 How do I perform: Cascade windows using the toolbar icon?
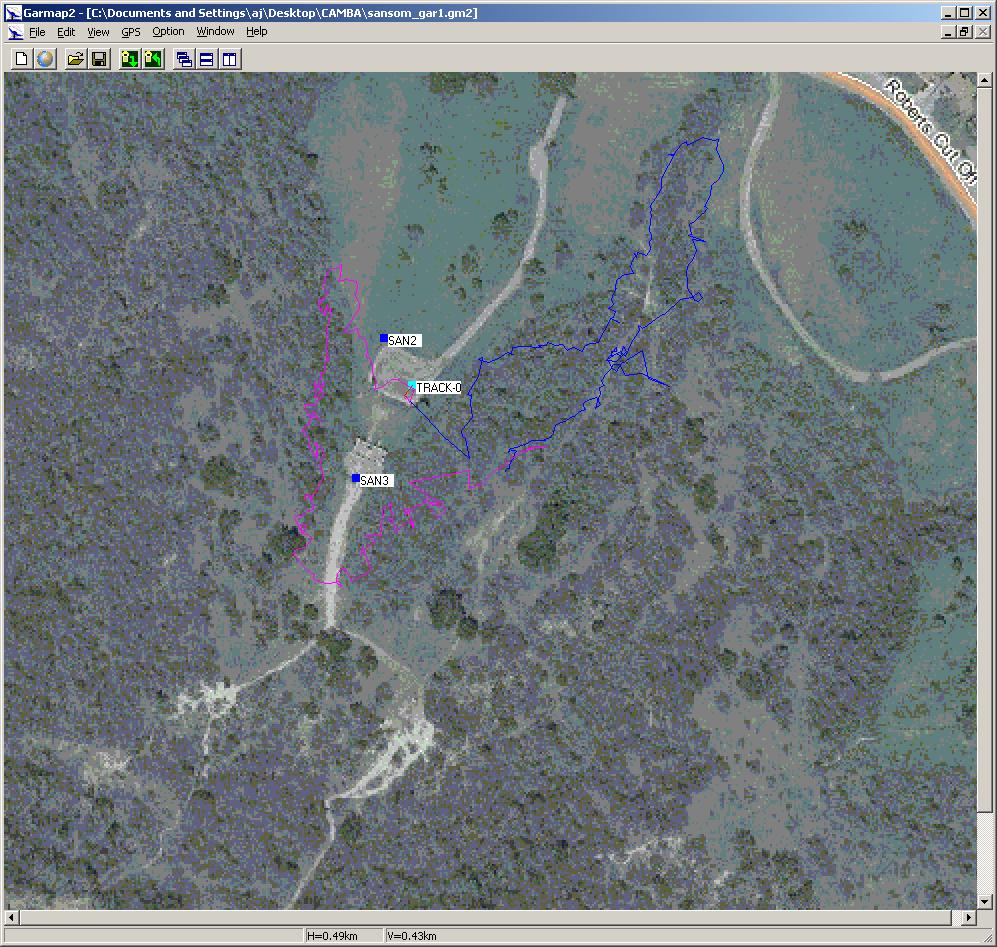click(x=184, y=59)
